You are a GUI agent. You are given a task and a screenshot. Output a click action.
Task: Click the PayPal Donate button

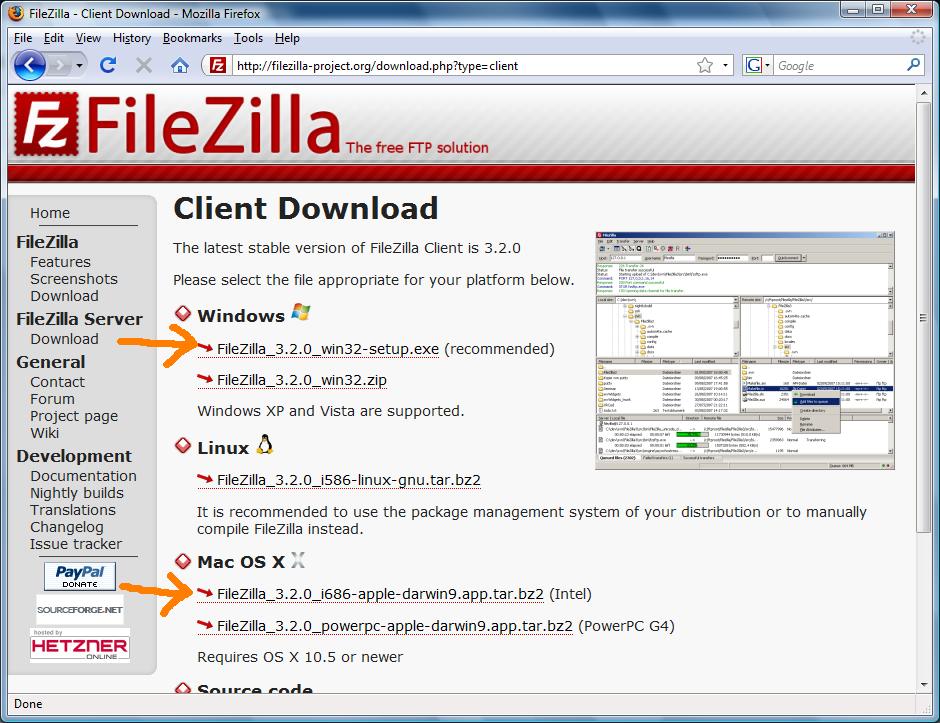click(x=80, y=576)
